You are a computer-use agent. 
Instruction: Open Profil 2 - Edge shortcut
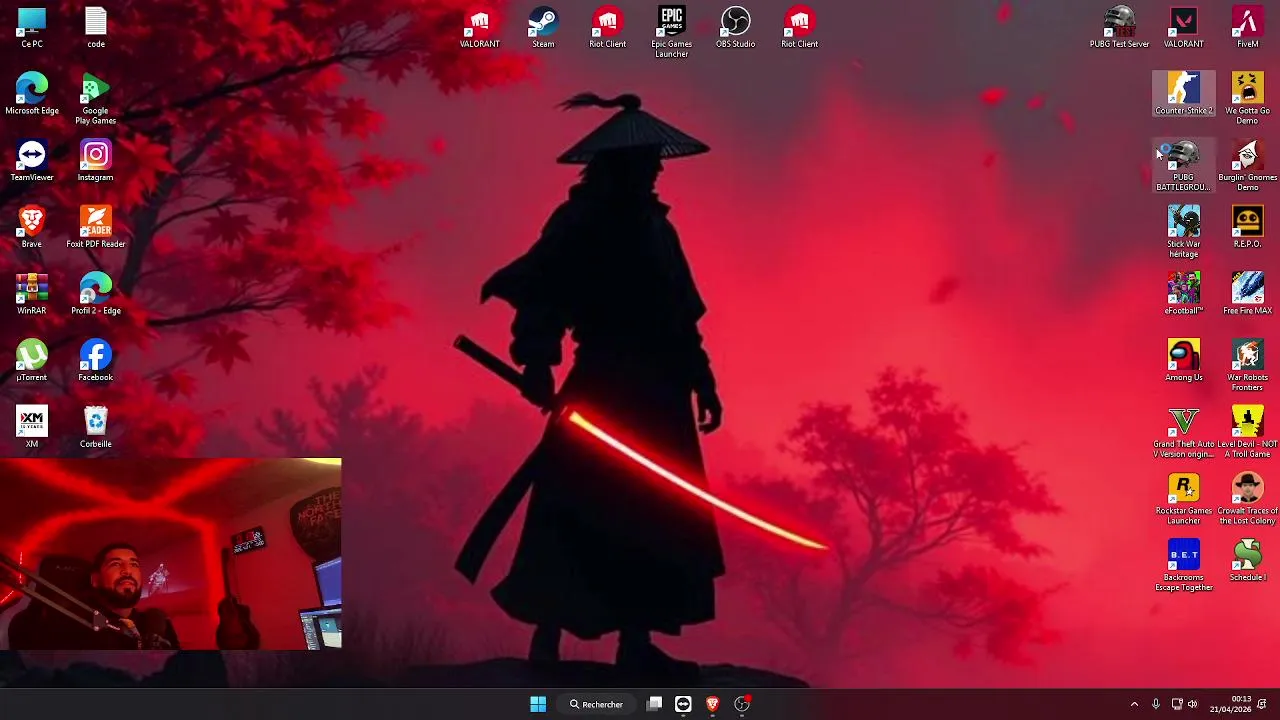pyautogui.click(x=96, y=295)
